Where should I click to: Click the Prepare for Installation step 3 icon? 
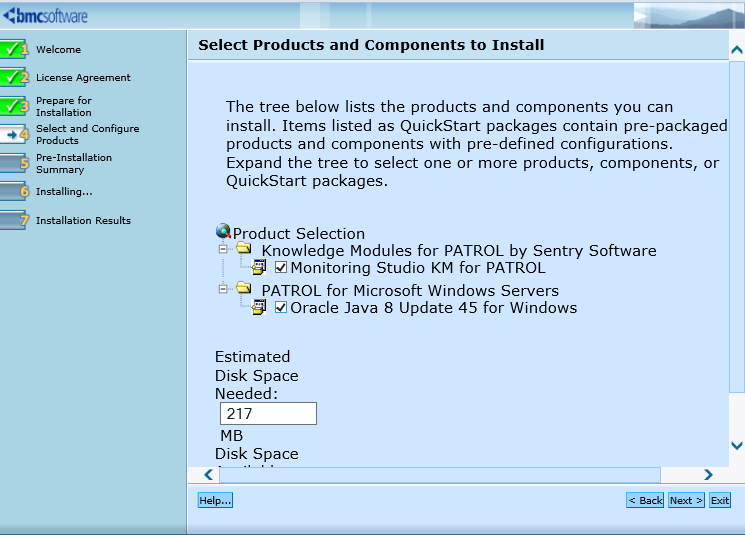[x=14, y=106]
